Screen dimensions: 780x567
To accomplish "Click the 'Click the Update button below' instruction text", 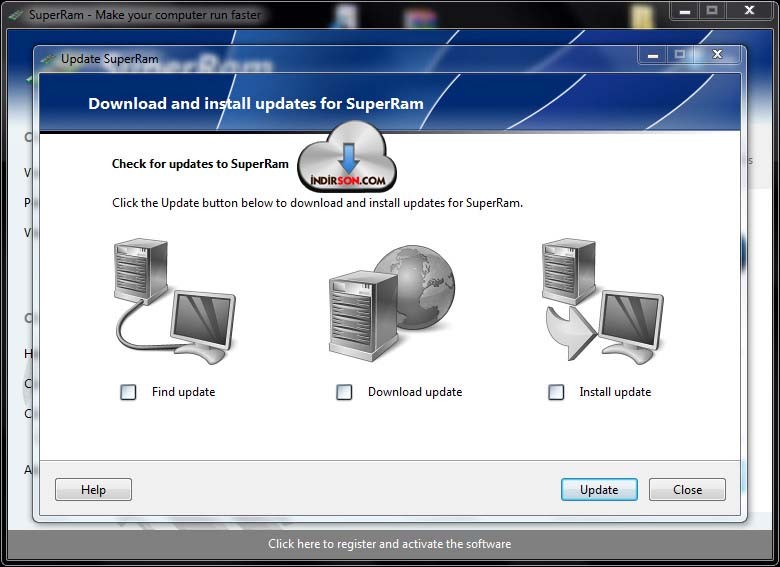I will [317, 203].
